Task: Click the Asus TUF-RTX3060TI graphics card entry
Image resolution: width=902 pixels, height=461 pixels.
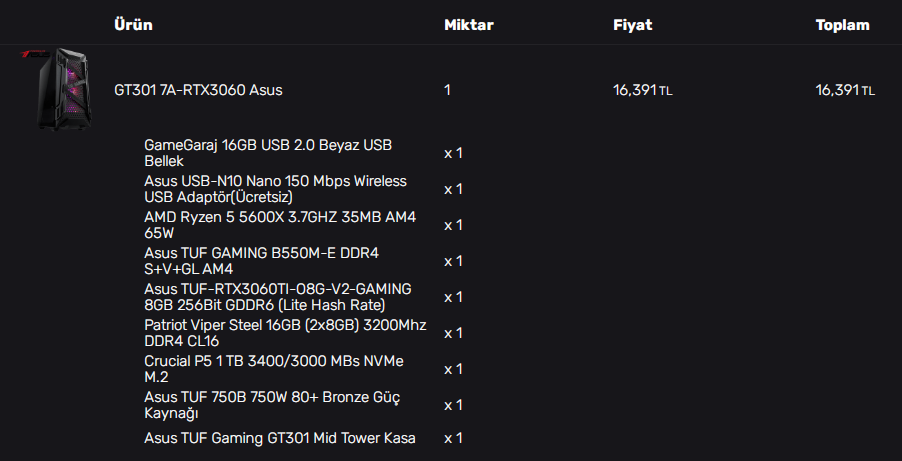Action: tap(277, 297)
